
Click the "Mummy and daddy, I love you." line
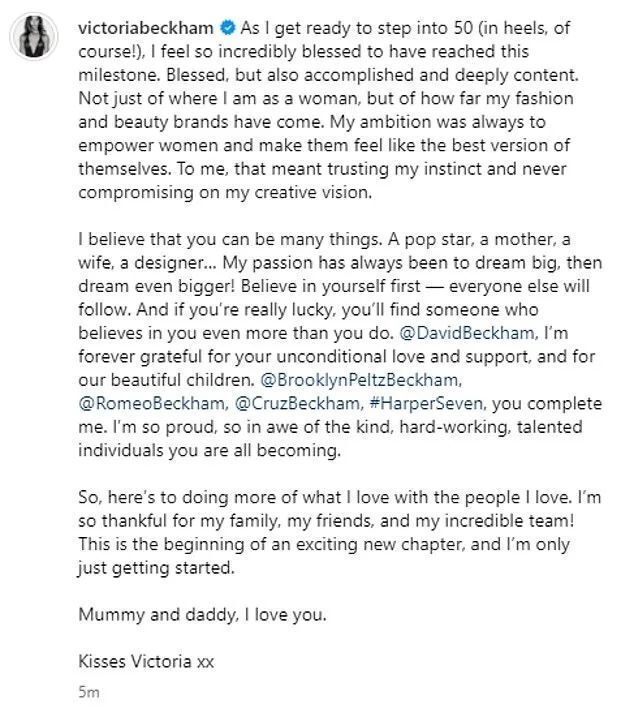click(182, 614)
